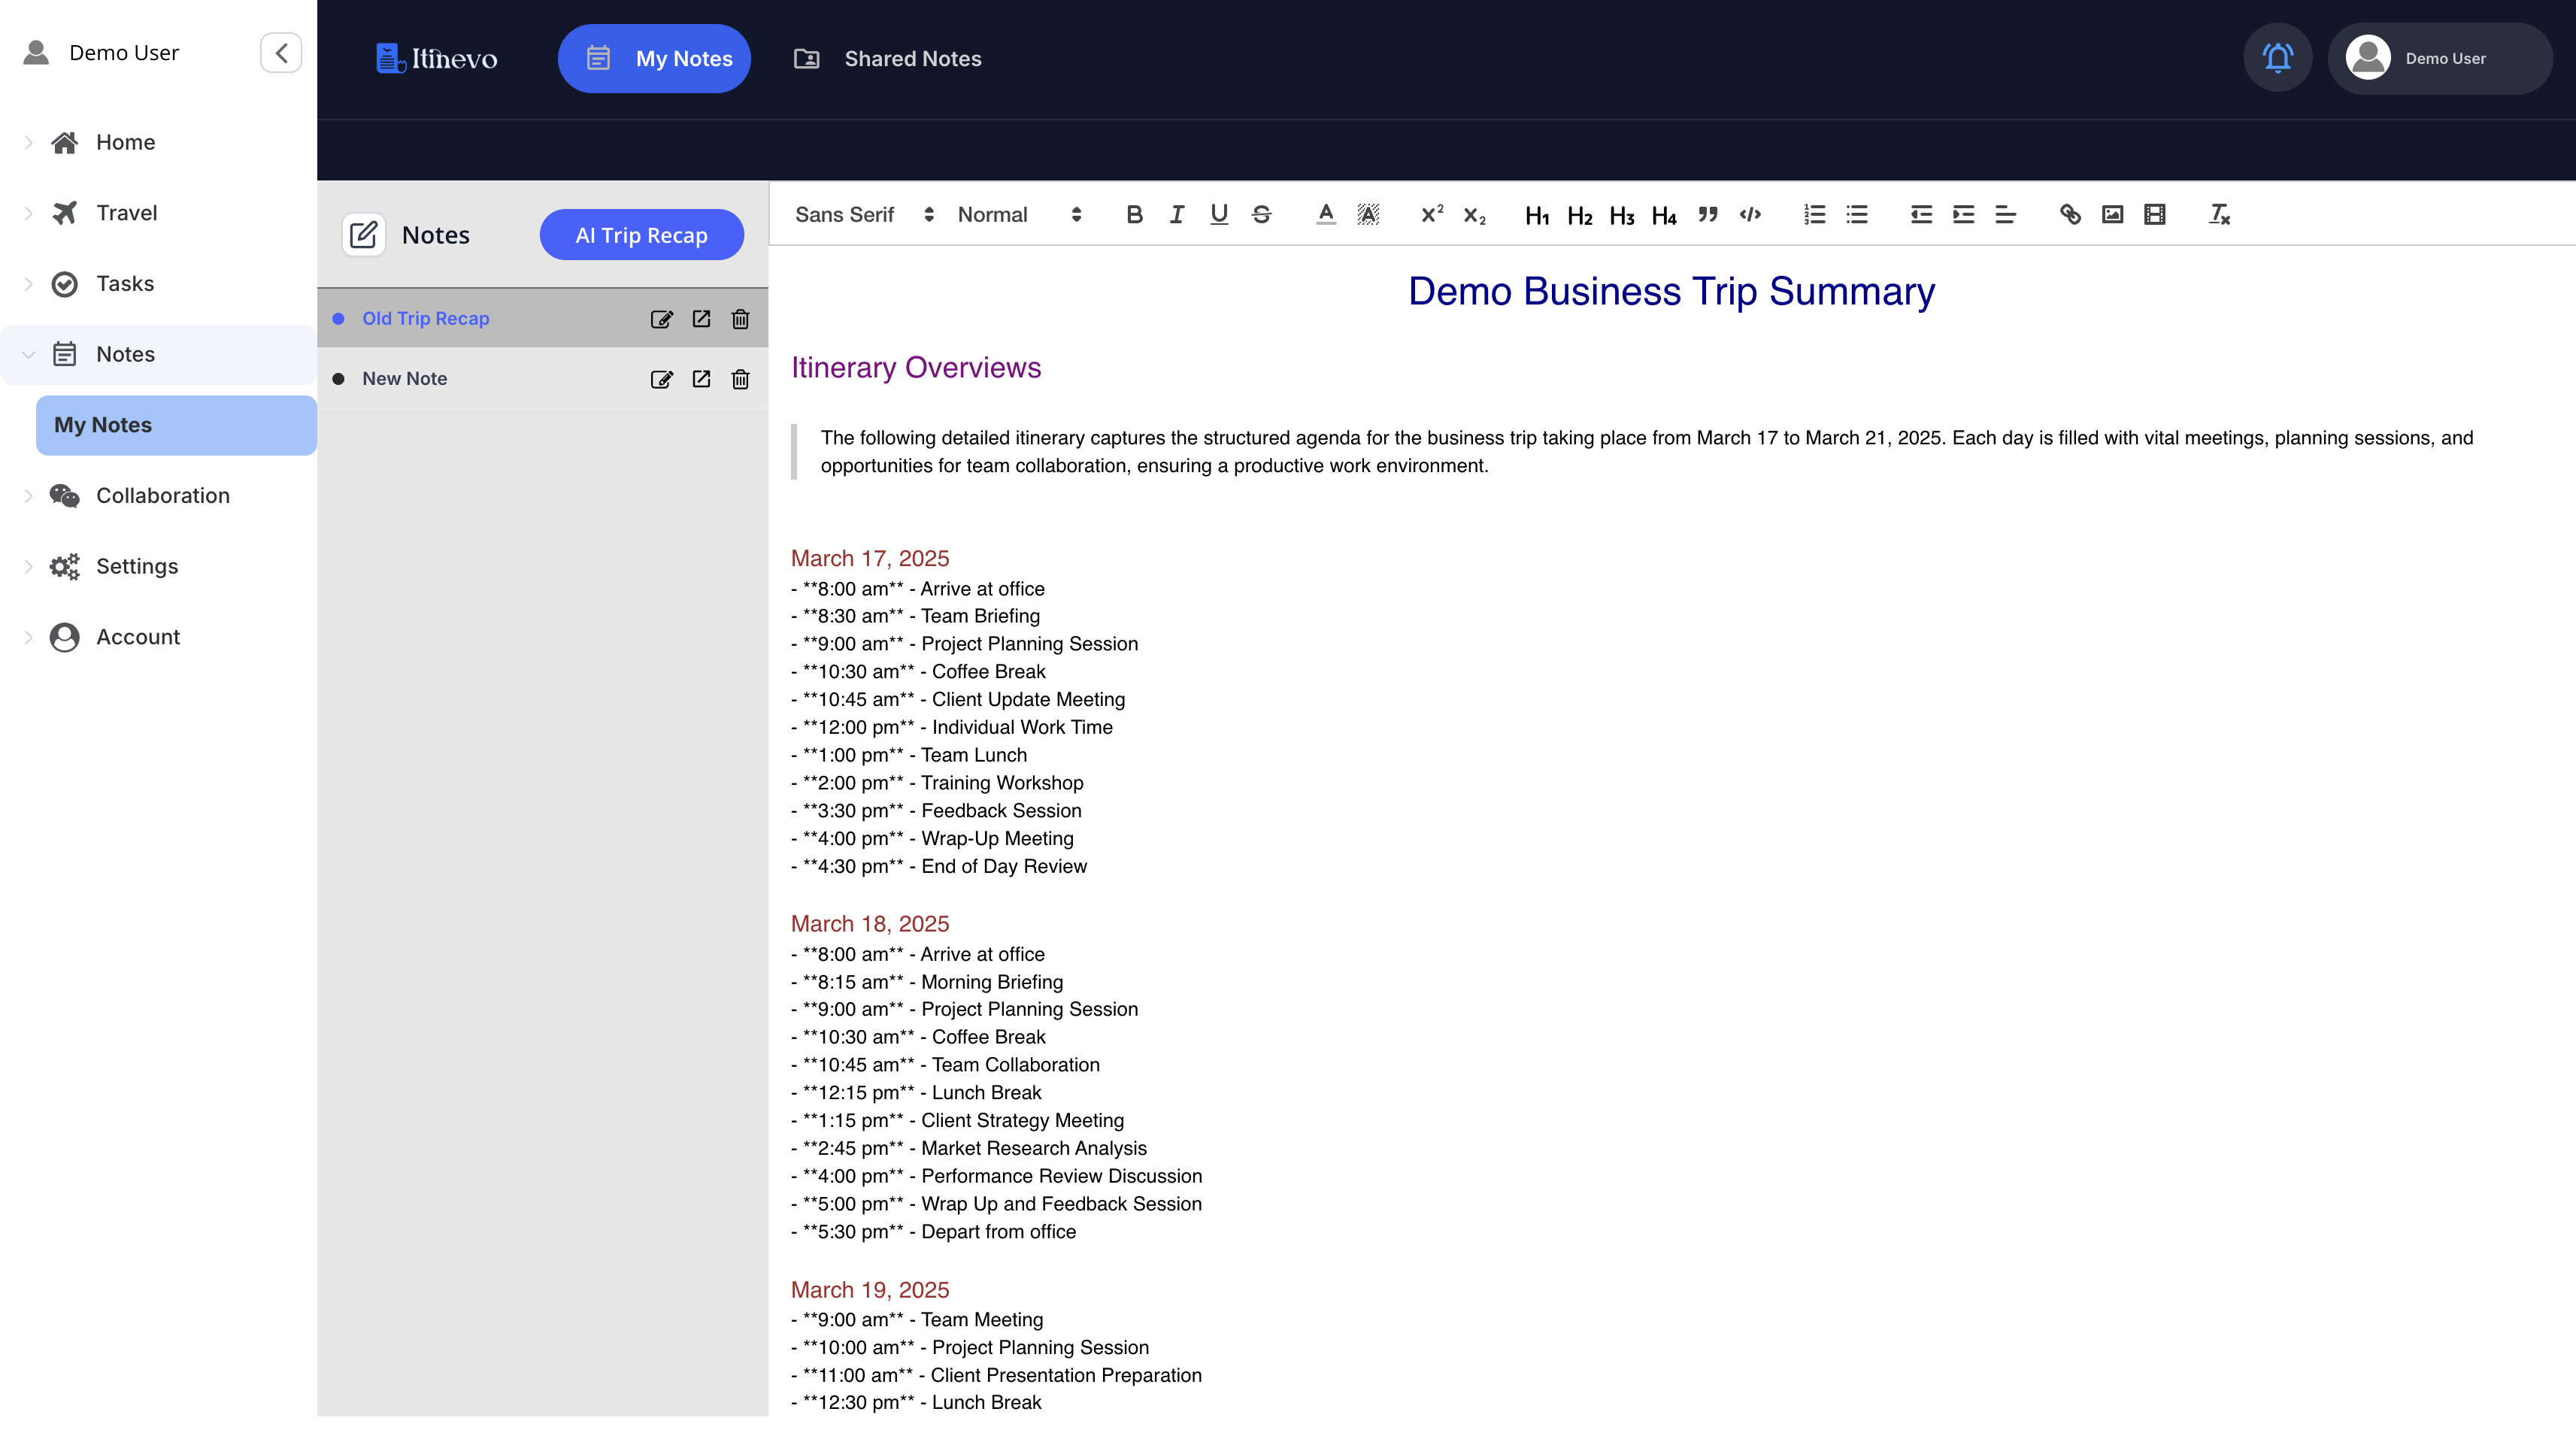Insert a video into the note
Image resolution: width=2576 pixels, height=1445 pixels.
2154,214
